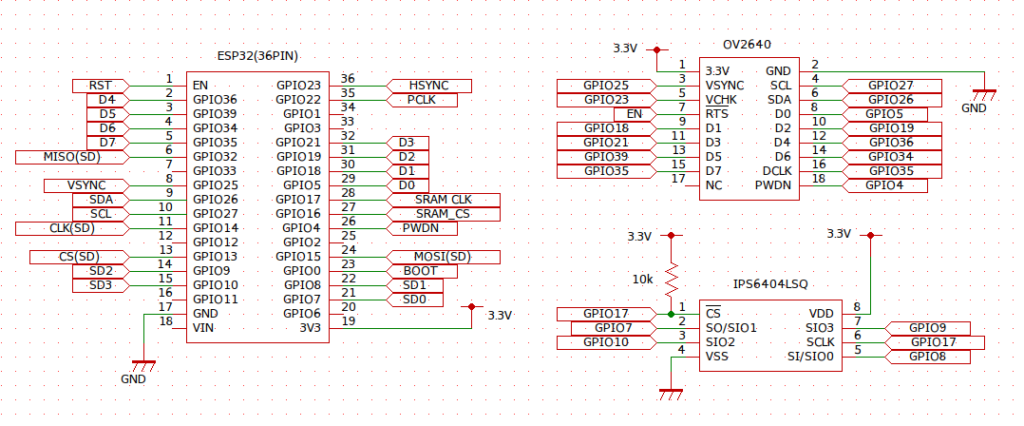Image resolution: width=1024 pixels, height=426 pixels.
Task: Select the IPS6404LSQ component title
Action: coord(771,284)
